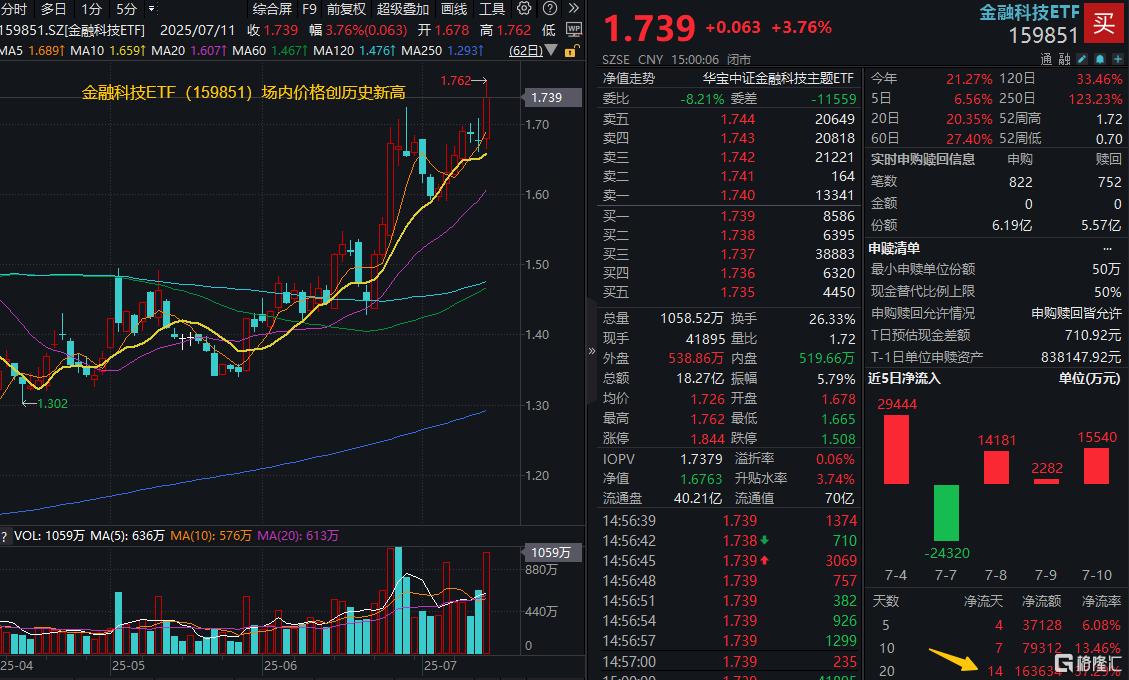This screenshot has width=1129, height=680.
Task: Click the 通 connect badge
Action: [1047, 59]
